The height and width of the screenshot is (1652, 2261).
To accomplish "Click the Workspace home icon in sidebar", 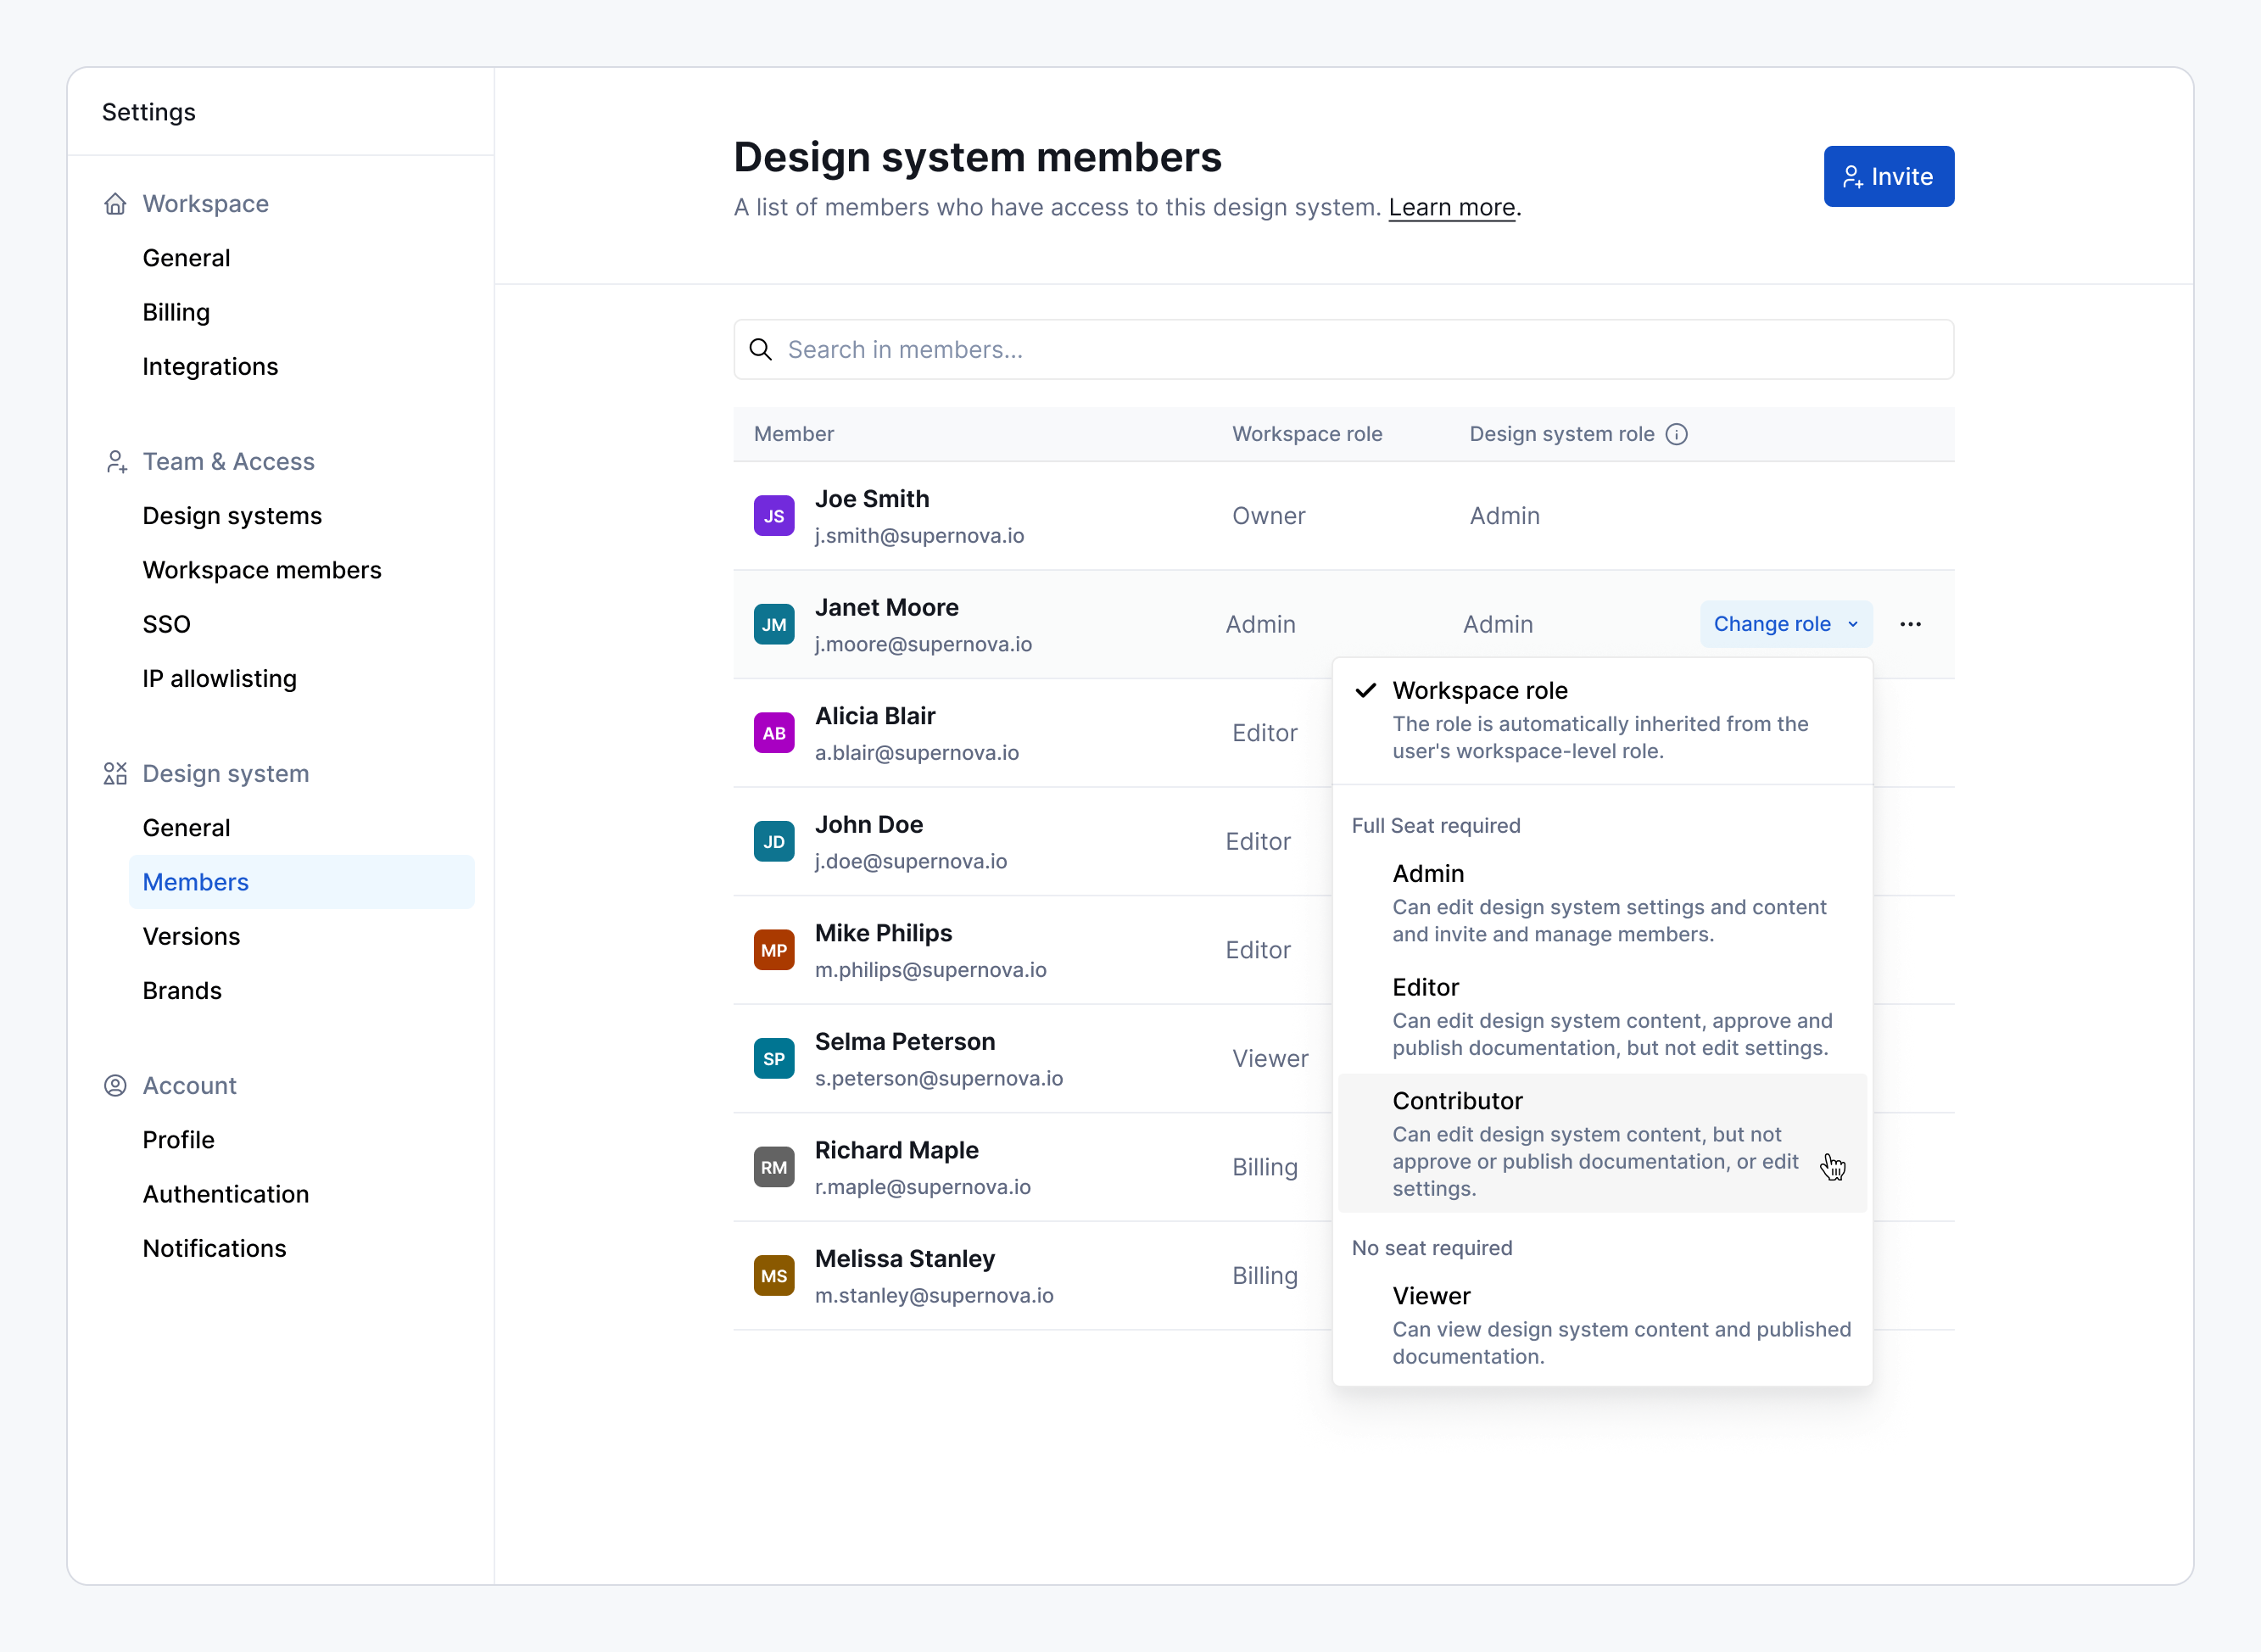I will point(116,204).
